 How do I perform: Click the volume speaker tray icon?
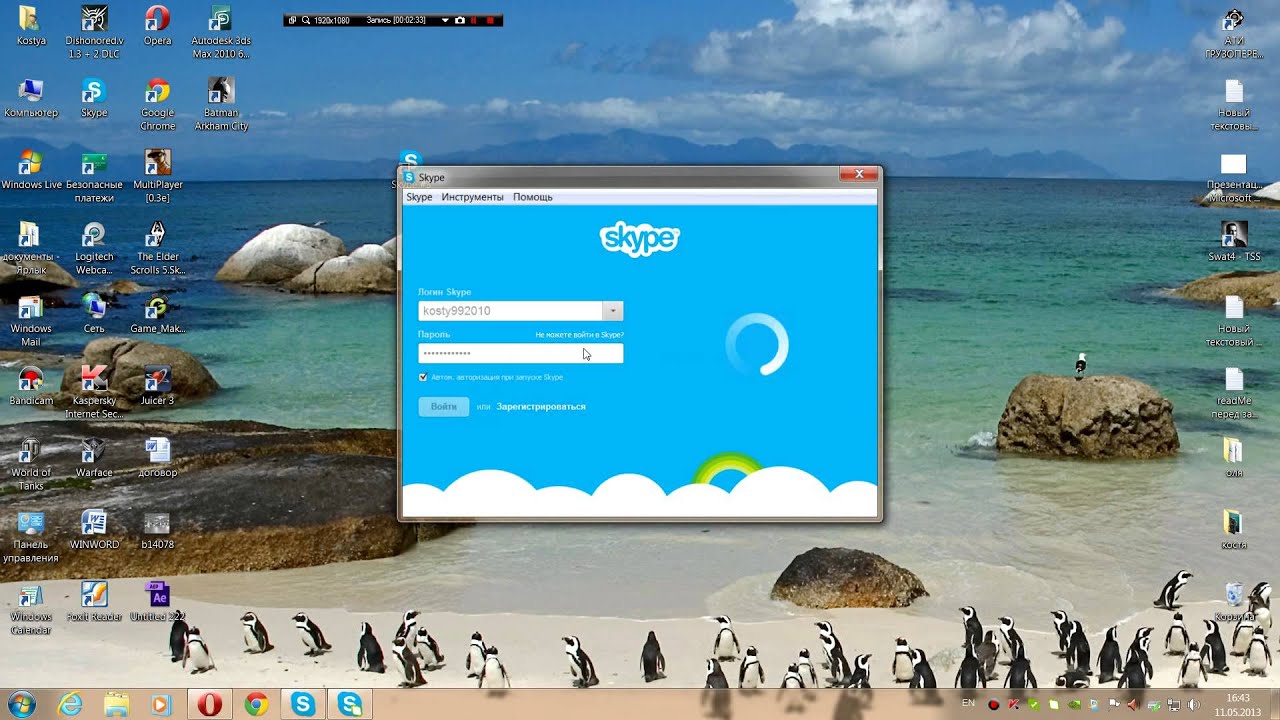pyautogui.click(x=1192, y=706)
